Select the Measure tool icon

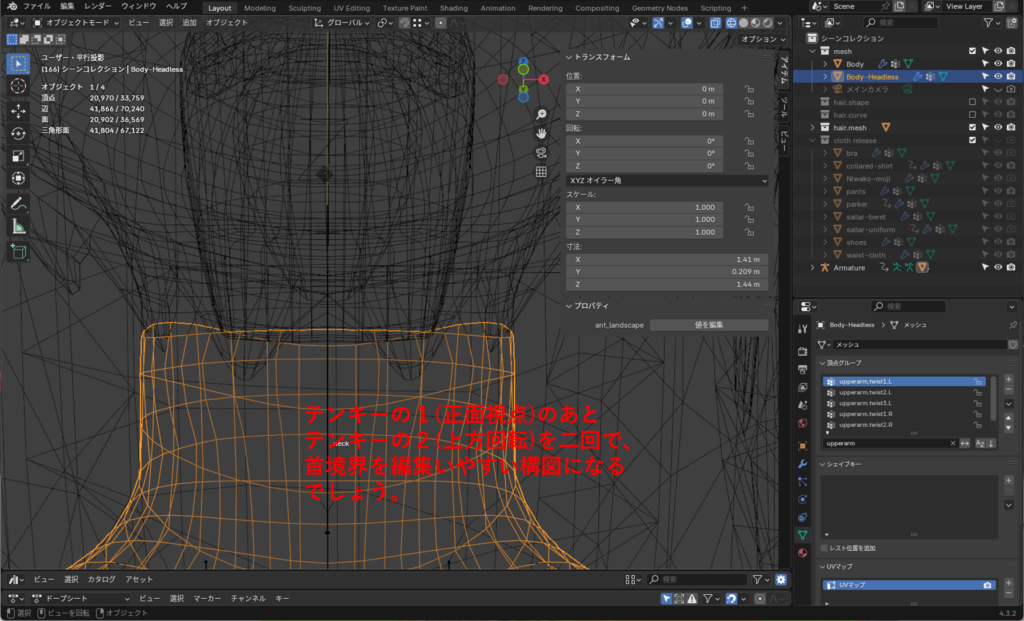18,226
